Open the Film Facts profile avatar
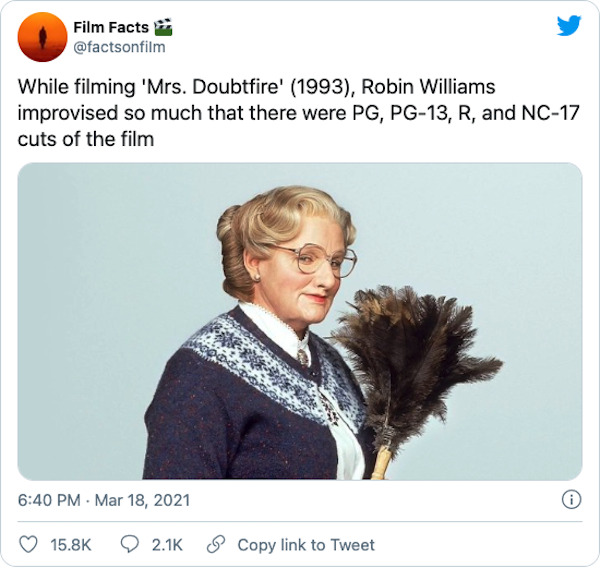This screenshot has height=568, width=600. [x=42, y=37]
